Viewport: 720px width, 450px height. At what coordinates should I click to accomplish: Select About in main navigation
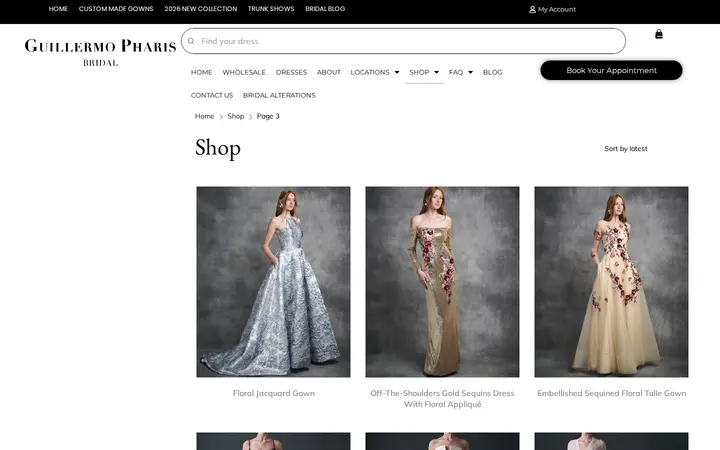point(329,72)
